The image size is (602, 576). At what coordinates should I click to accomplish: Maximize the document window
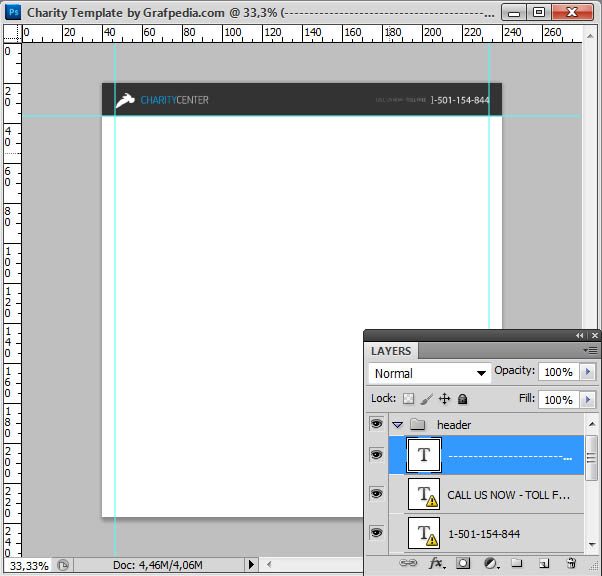coord(539,12)
